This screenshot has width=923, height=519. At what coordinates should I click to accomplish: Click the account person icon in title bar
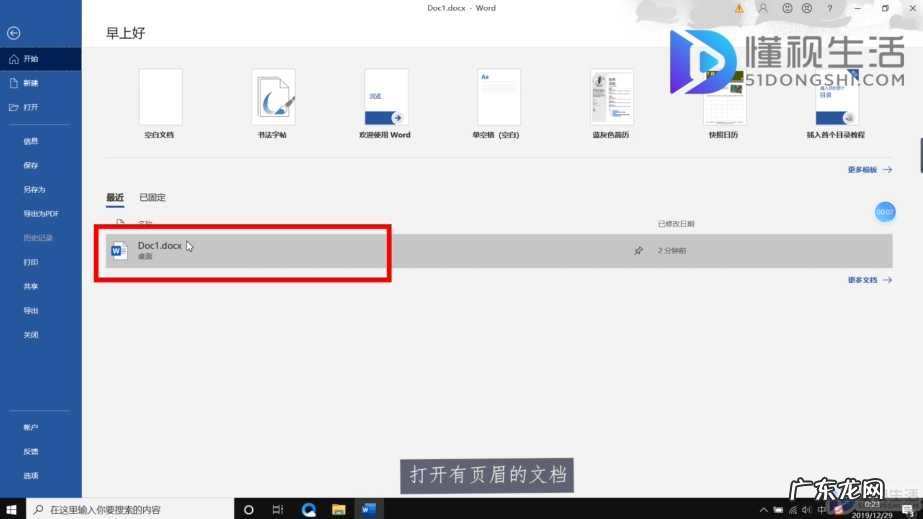(763, 8)
